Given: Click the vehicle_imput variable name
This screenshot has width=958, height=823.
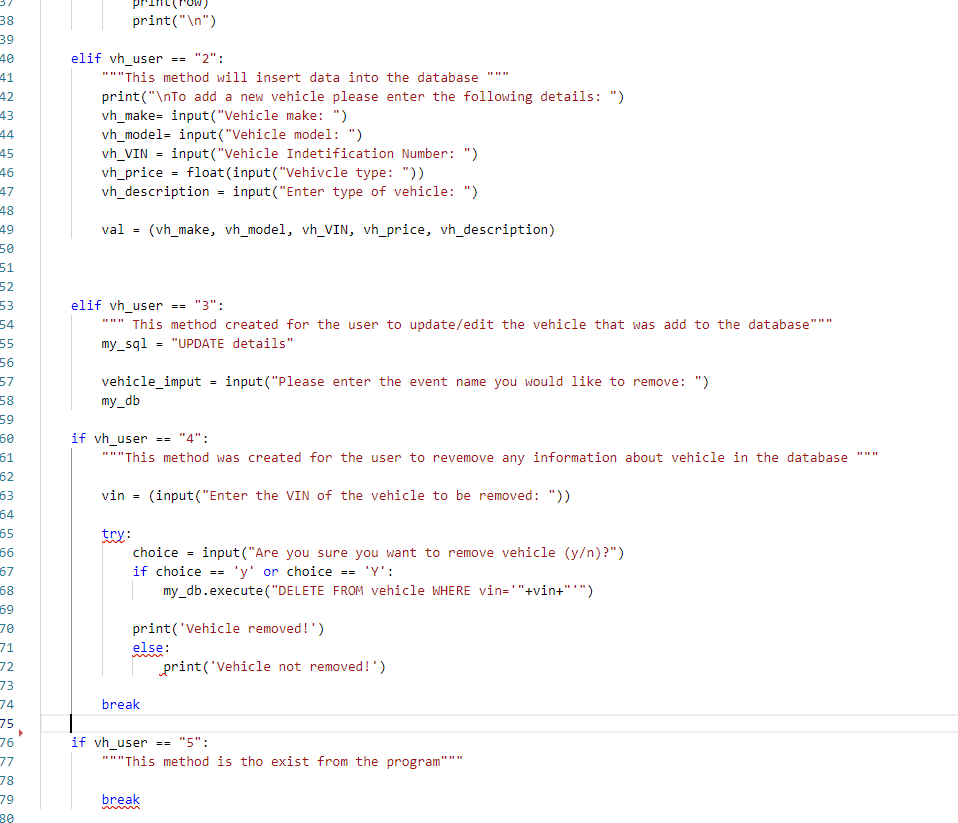Looking at the screenshot, I should point(152,382).
